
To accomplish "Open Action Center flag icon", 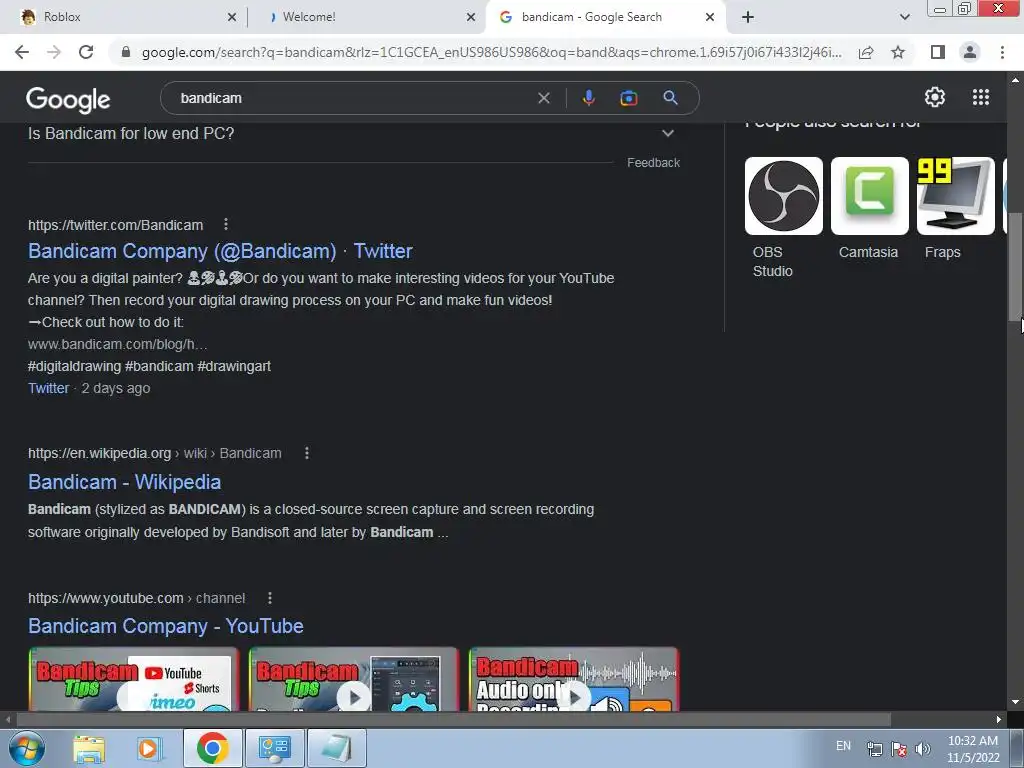I will click(x=899, y=749).
